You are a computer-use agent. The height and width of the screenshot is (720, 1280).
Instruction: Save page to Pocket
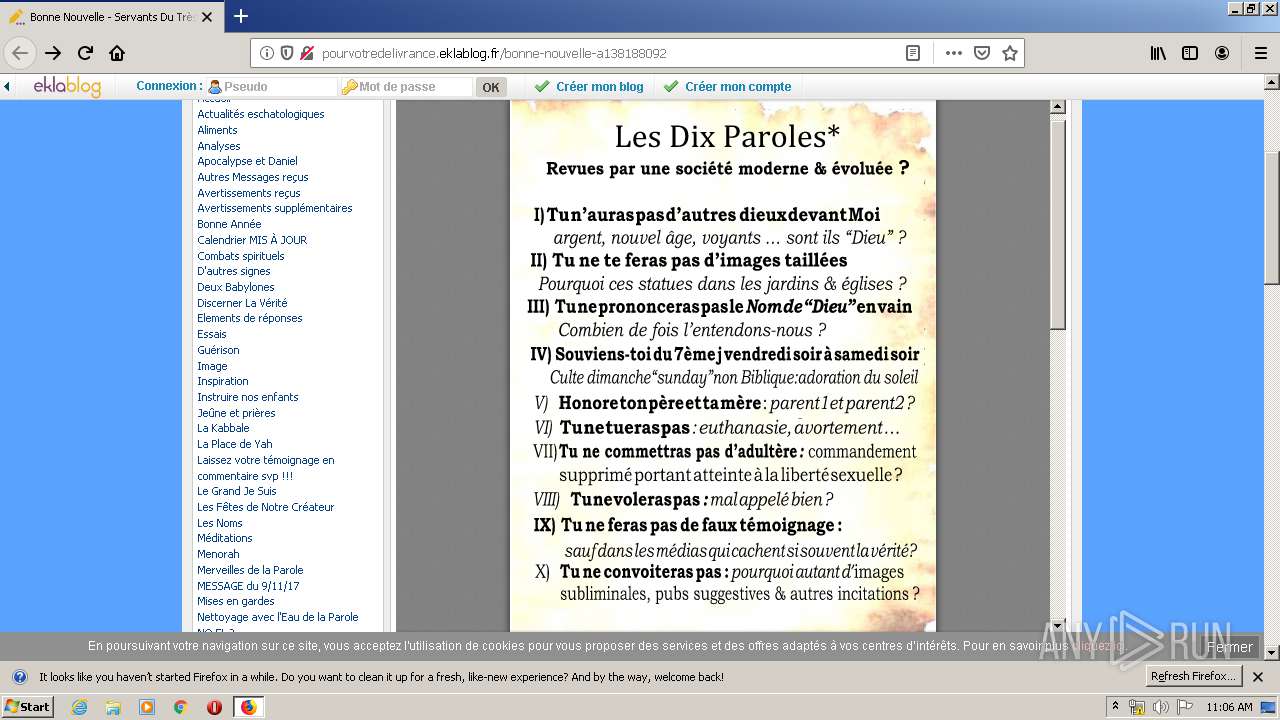[982, 53]
